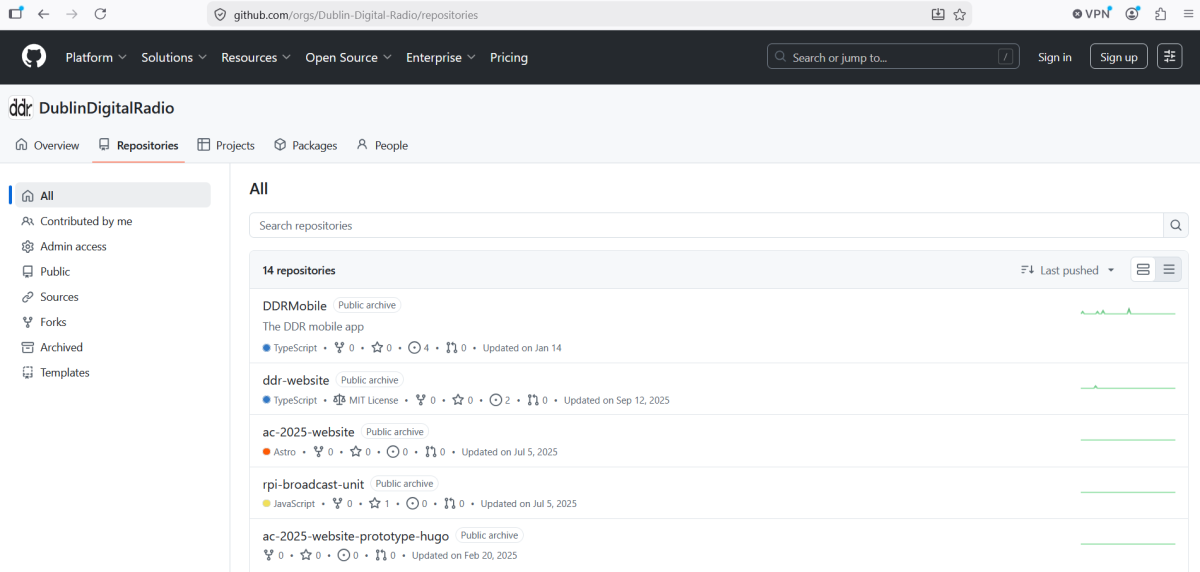
Task: Open the browser extensions puzzle icon
Action: pyautogui.click(x=1160, y=14)
